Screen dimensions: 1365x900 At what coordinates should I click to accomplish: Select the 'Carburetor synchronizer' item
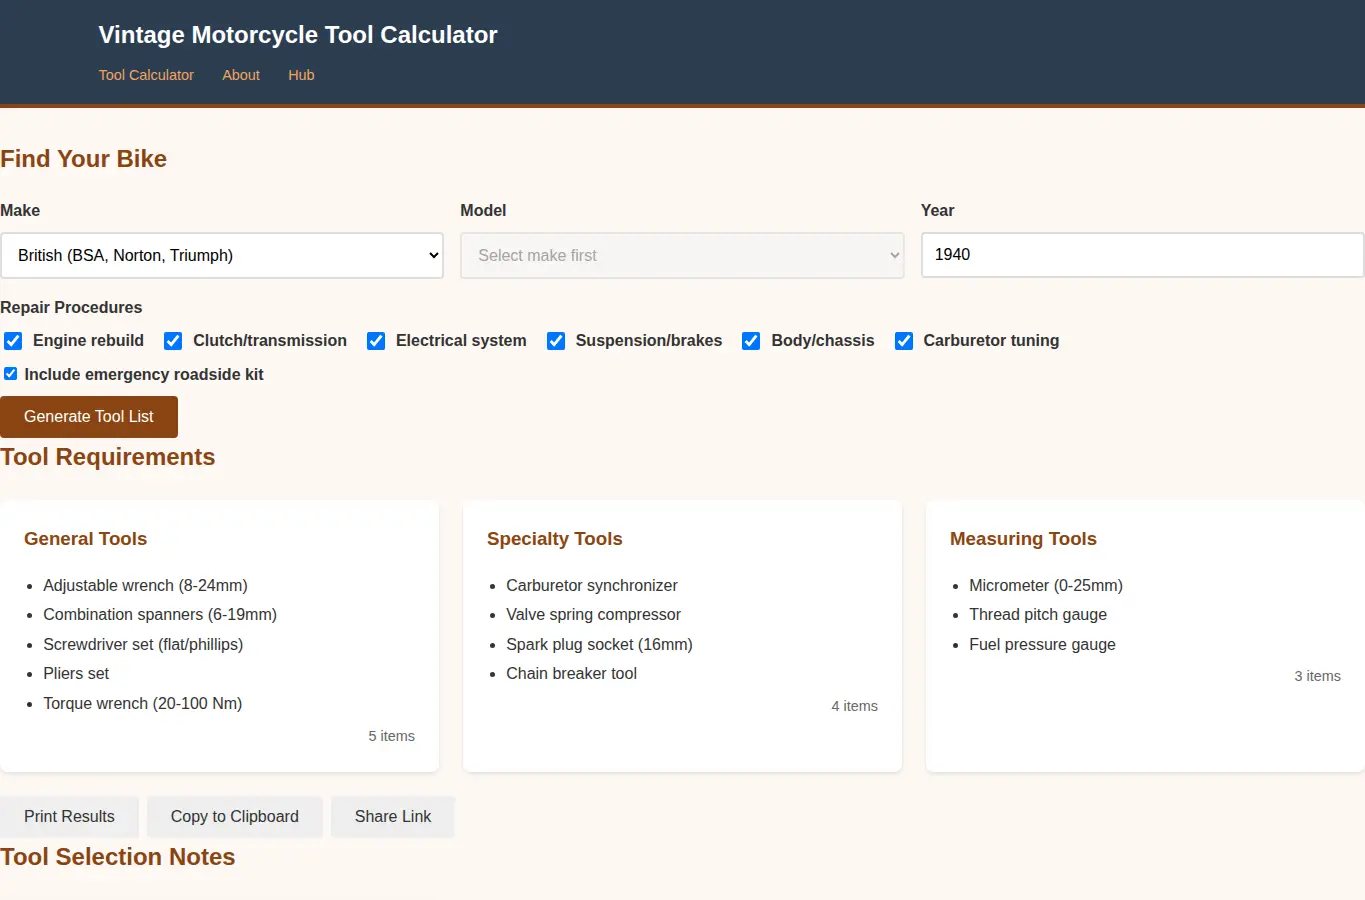click(x=592, y=586)
